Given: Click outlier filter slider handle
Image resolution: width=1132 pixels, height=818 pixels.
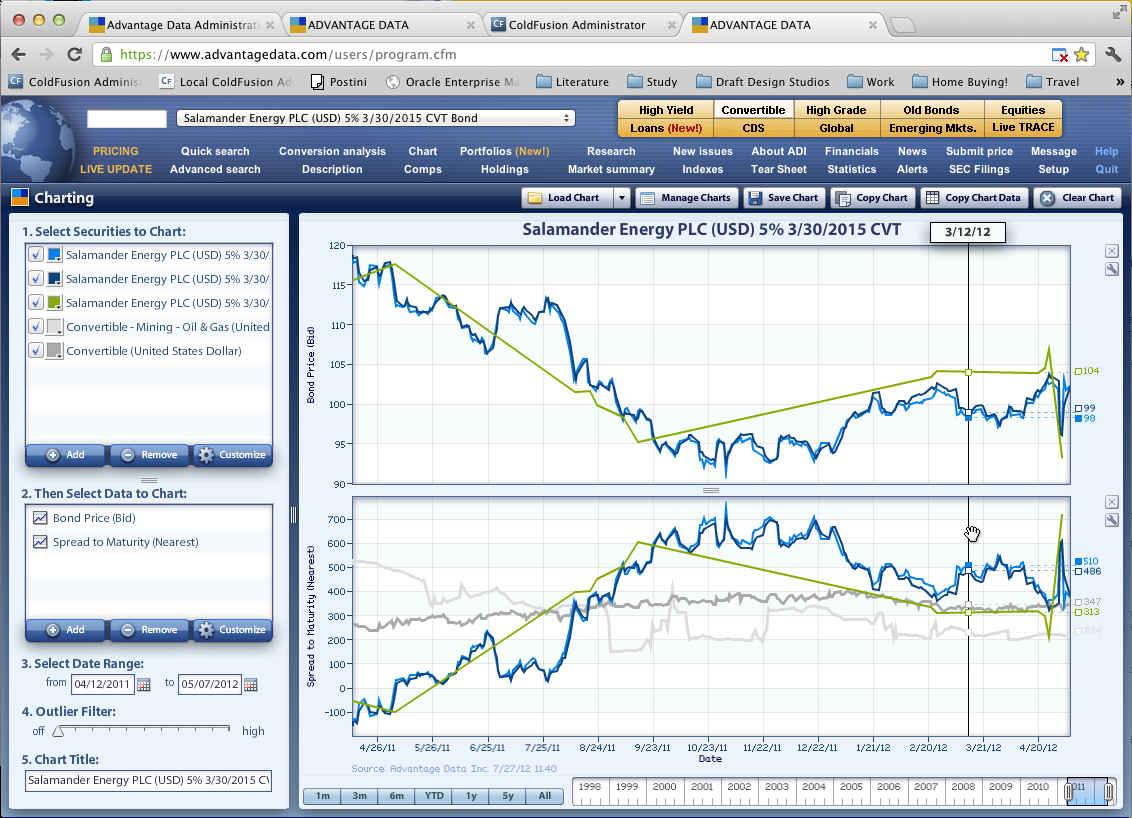Looking at the screenshot, I should 58,731.
